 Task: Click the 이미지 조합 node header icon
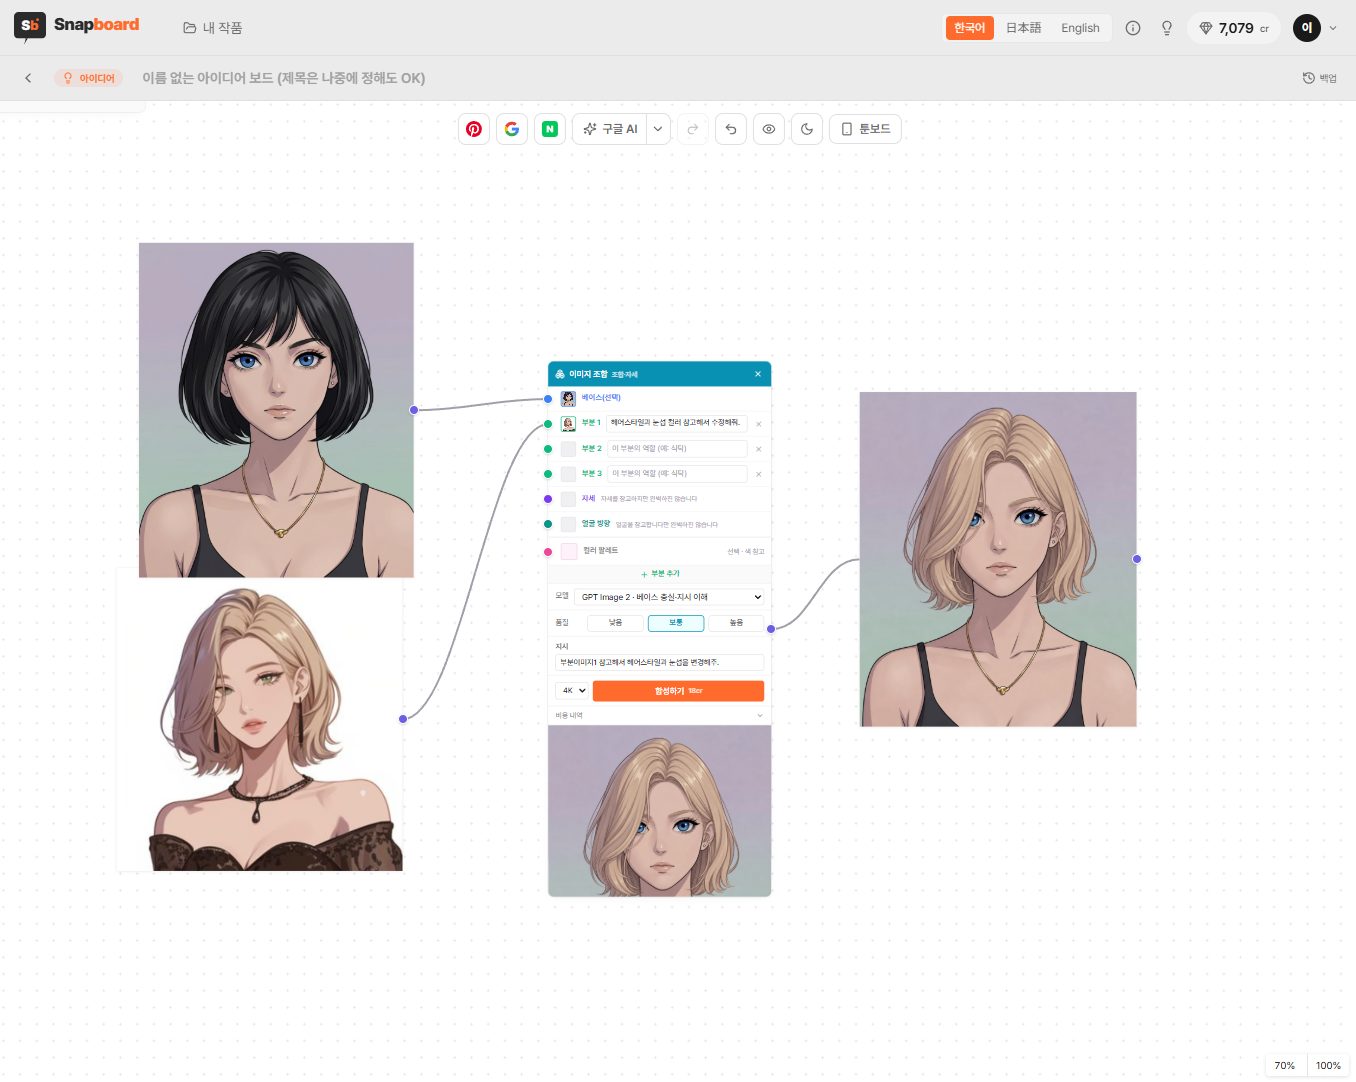pos(560,374)
